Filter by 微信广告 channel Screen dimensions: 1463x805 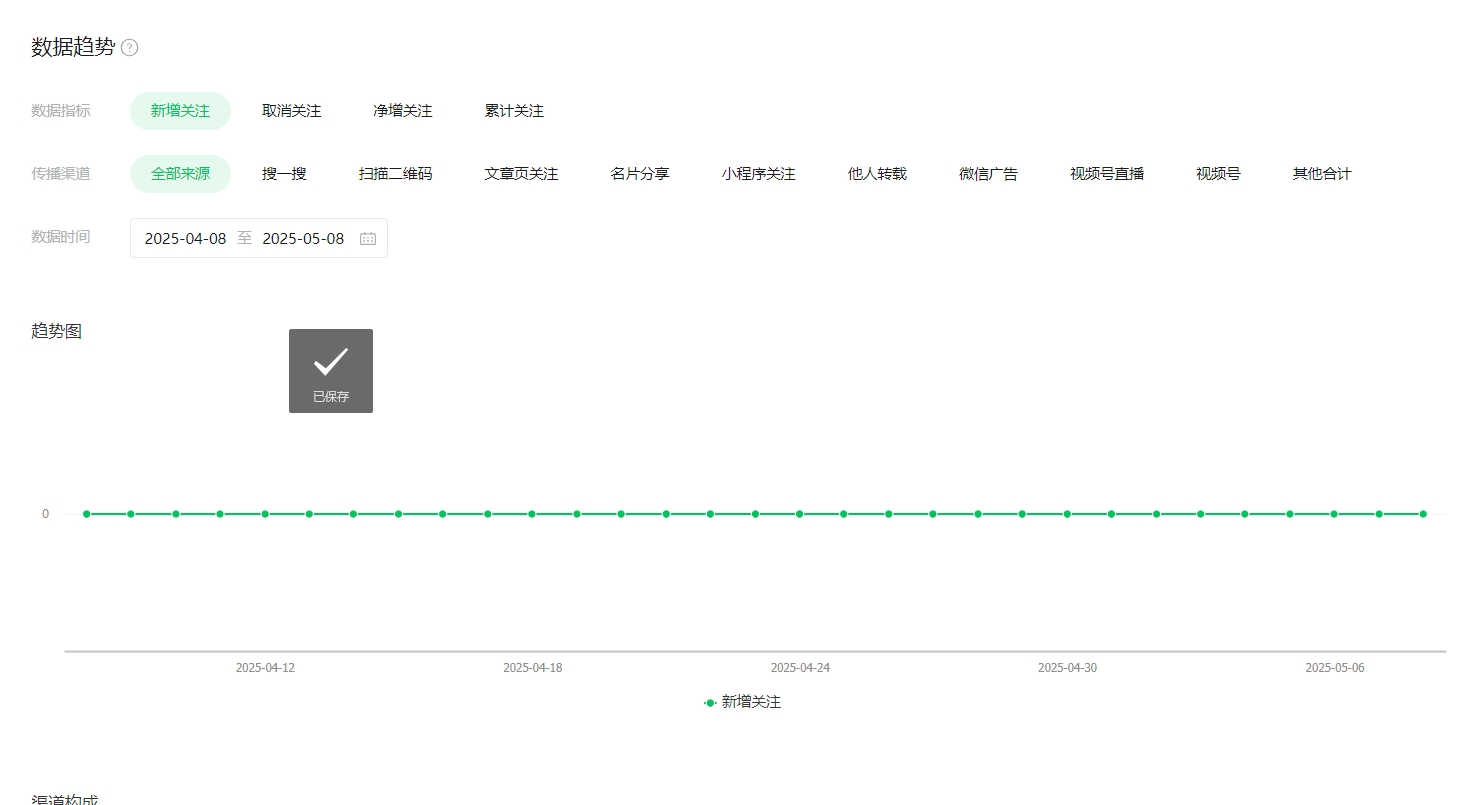988,174
